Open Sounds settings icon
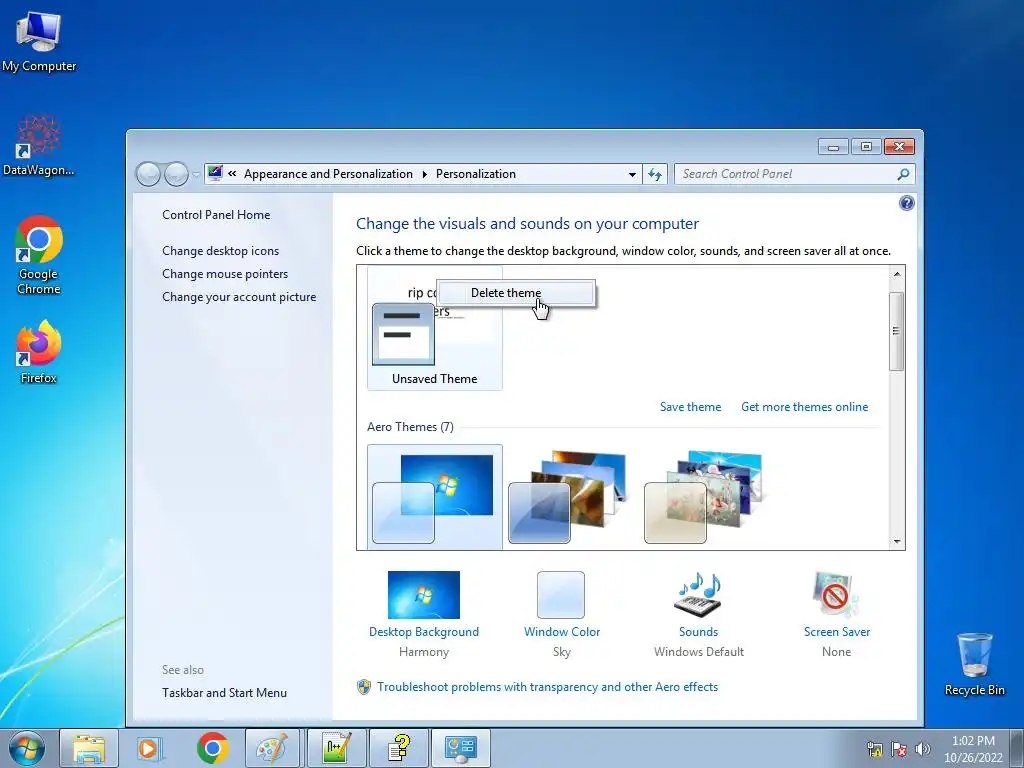The image size is (1024, 768). coord(698,595)
